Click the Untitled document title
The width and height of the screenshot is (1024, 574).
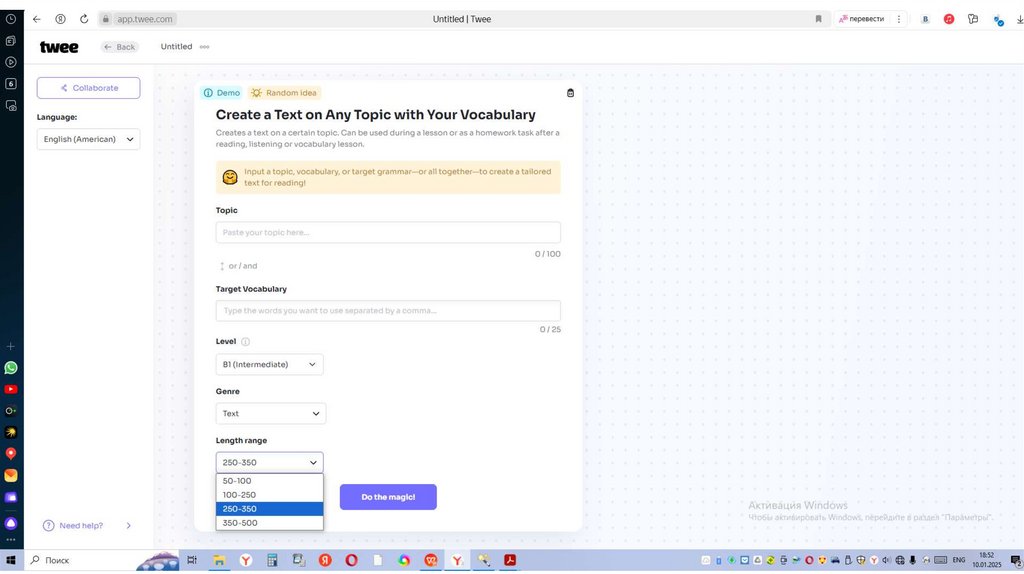(x=176, y=47)
